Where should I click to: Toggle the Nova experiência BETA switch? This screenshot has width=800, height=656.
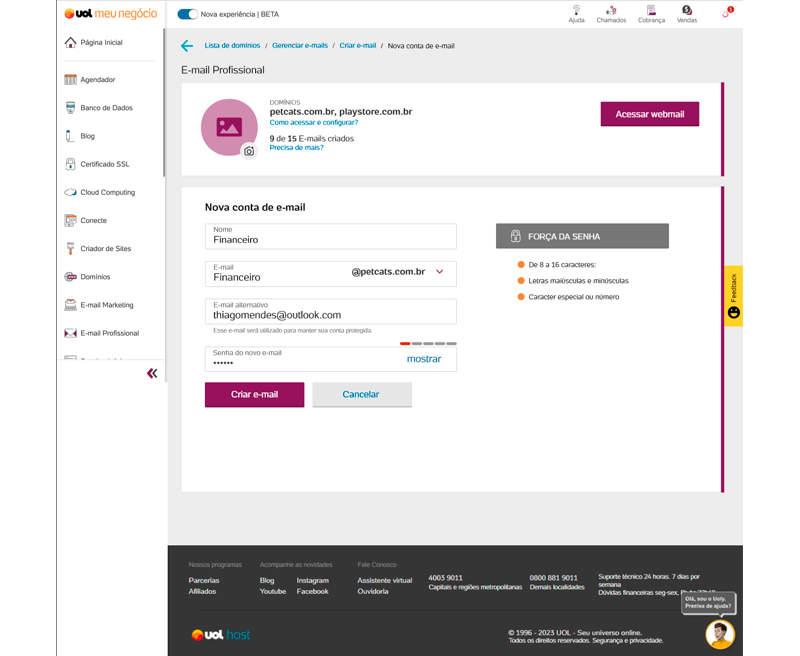187,14
